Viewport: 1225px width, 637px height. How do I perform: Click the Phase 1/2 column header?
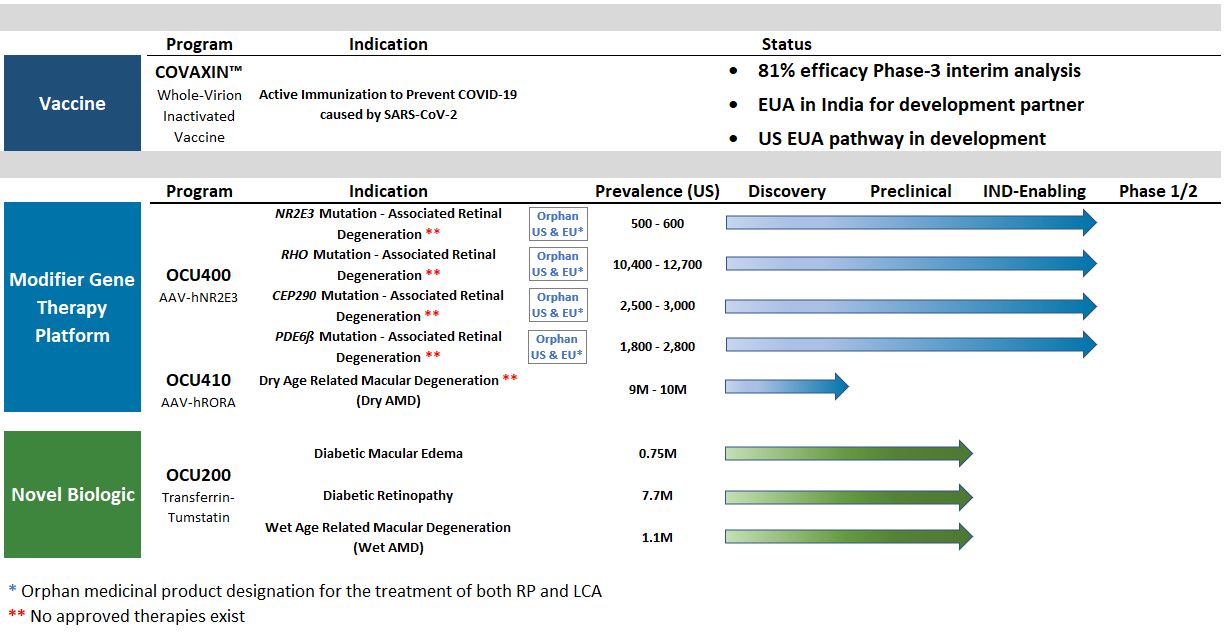coord(1157,191)
